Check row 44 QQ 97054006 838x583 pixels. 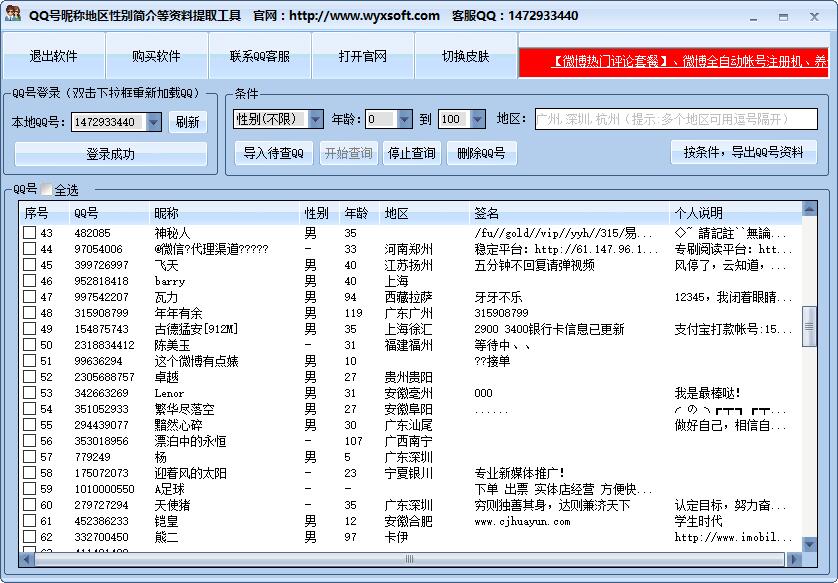point(30,248)
